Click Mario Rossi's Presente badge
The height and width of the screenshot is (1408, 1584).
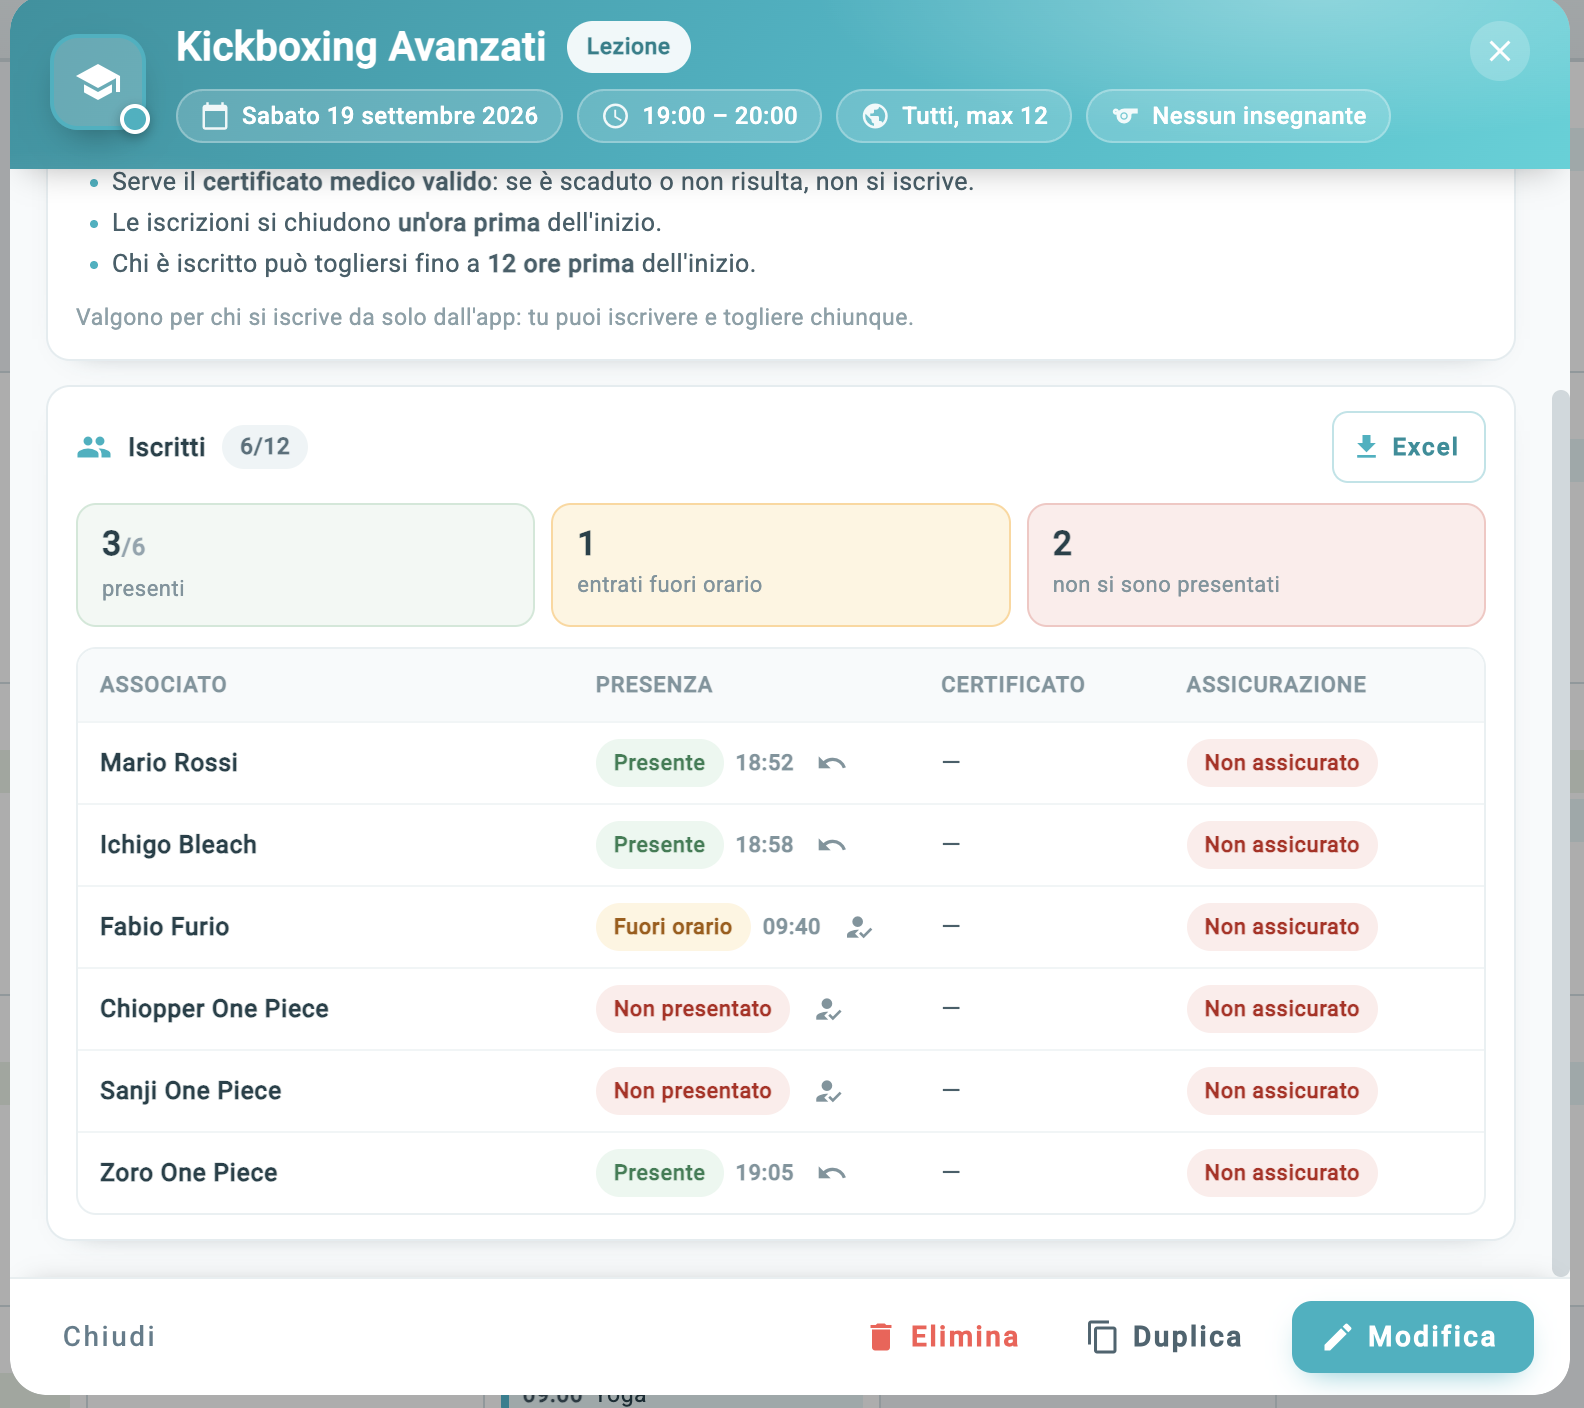tap(660, 763)
